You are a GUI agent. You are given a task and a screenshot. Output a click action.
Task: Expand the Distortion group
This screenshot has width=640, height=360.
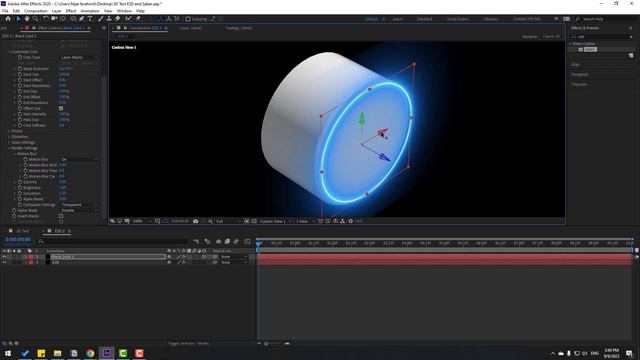(x=9, y=137)
